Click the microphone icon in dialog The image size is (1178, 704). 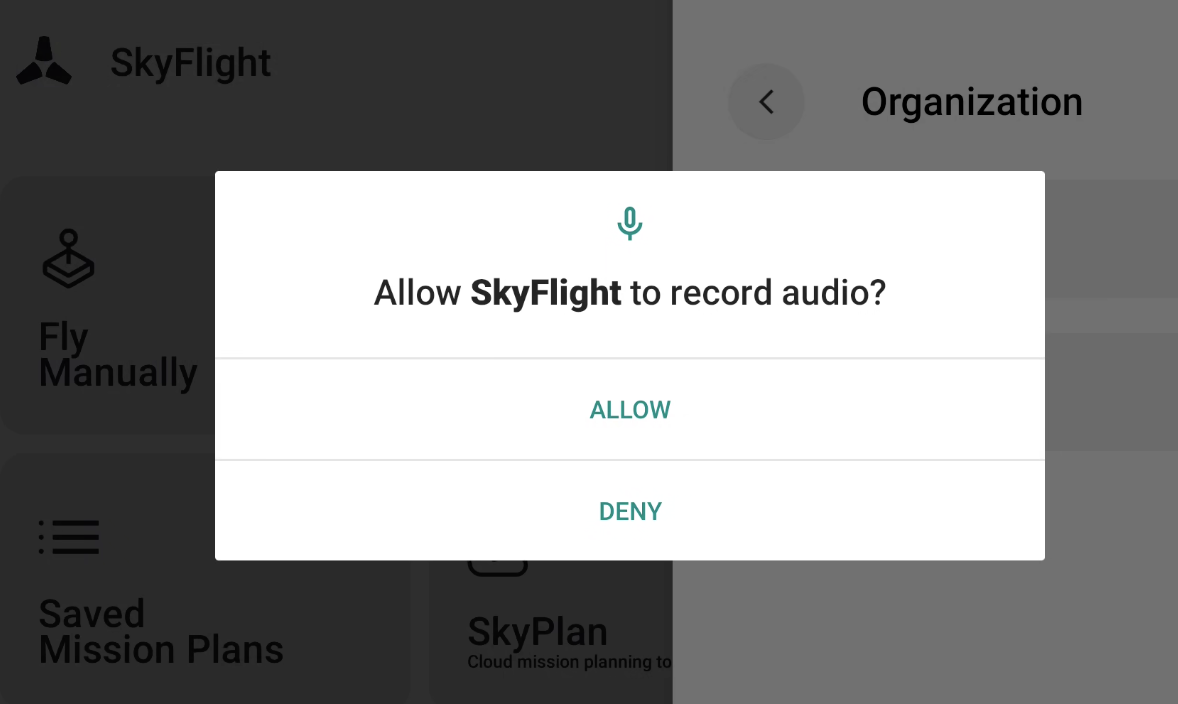point(630,223)
